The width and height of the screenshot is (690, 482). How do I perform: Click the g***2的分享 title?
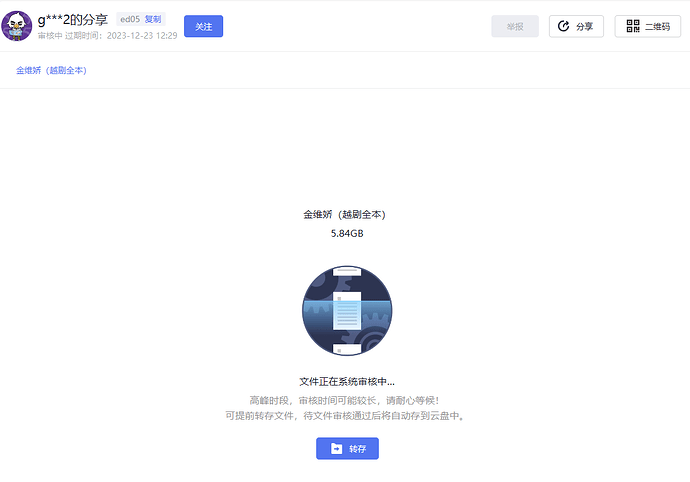pos(73,19)
